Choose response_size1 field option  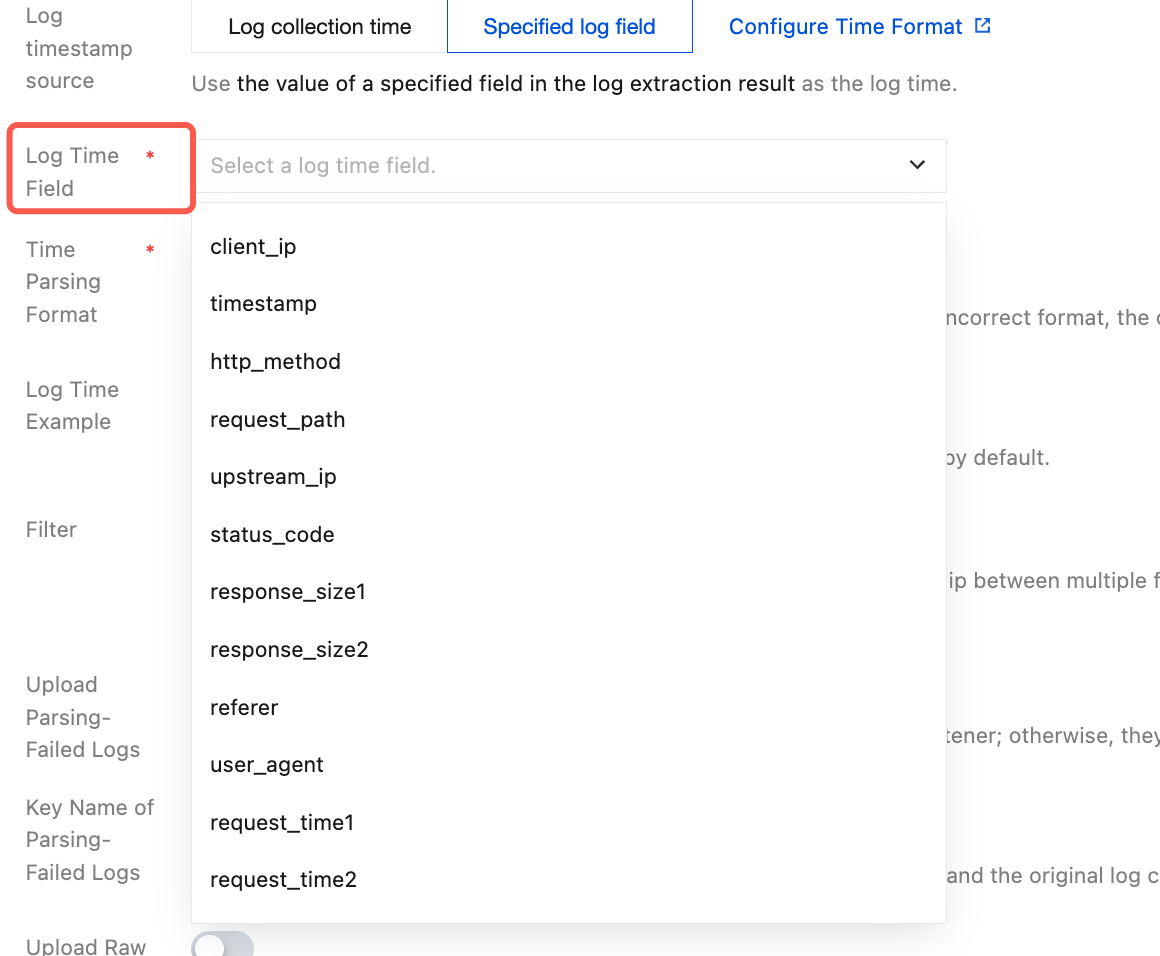click(x=569, y=592)
